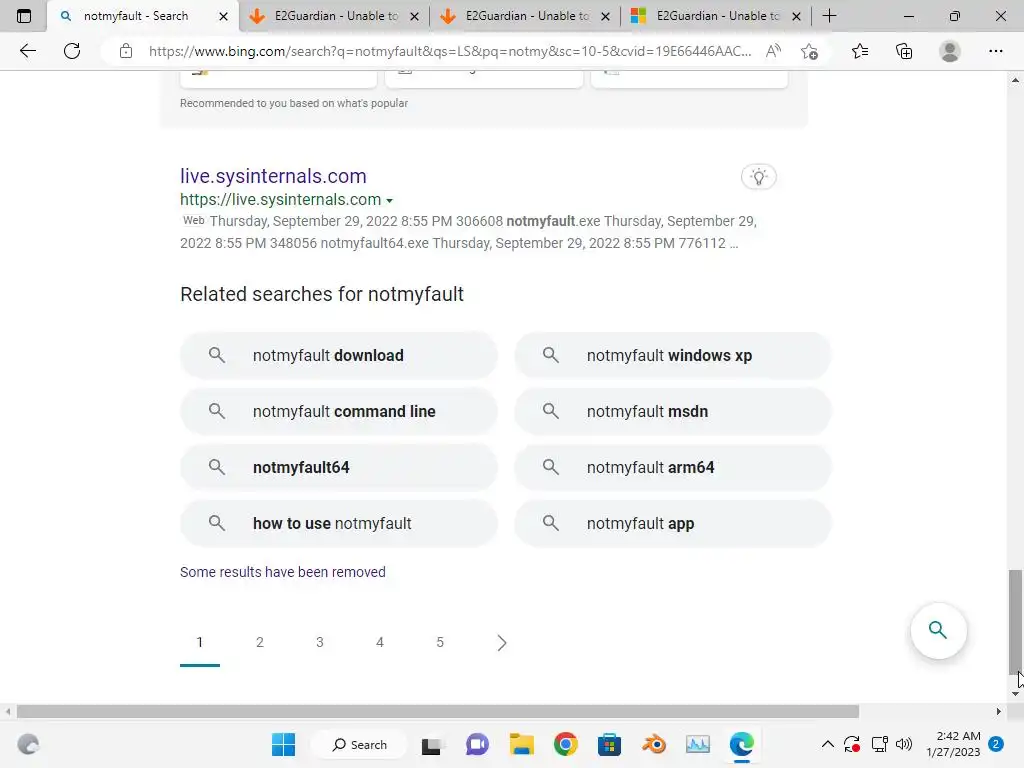View site information via lock icon
Viewport: 1024px width, 768px height.
coord(126,51)
